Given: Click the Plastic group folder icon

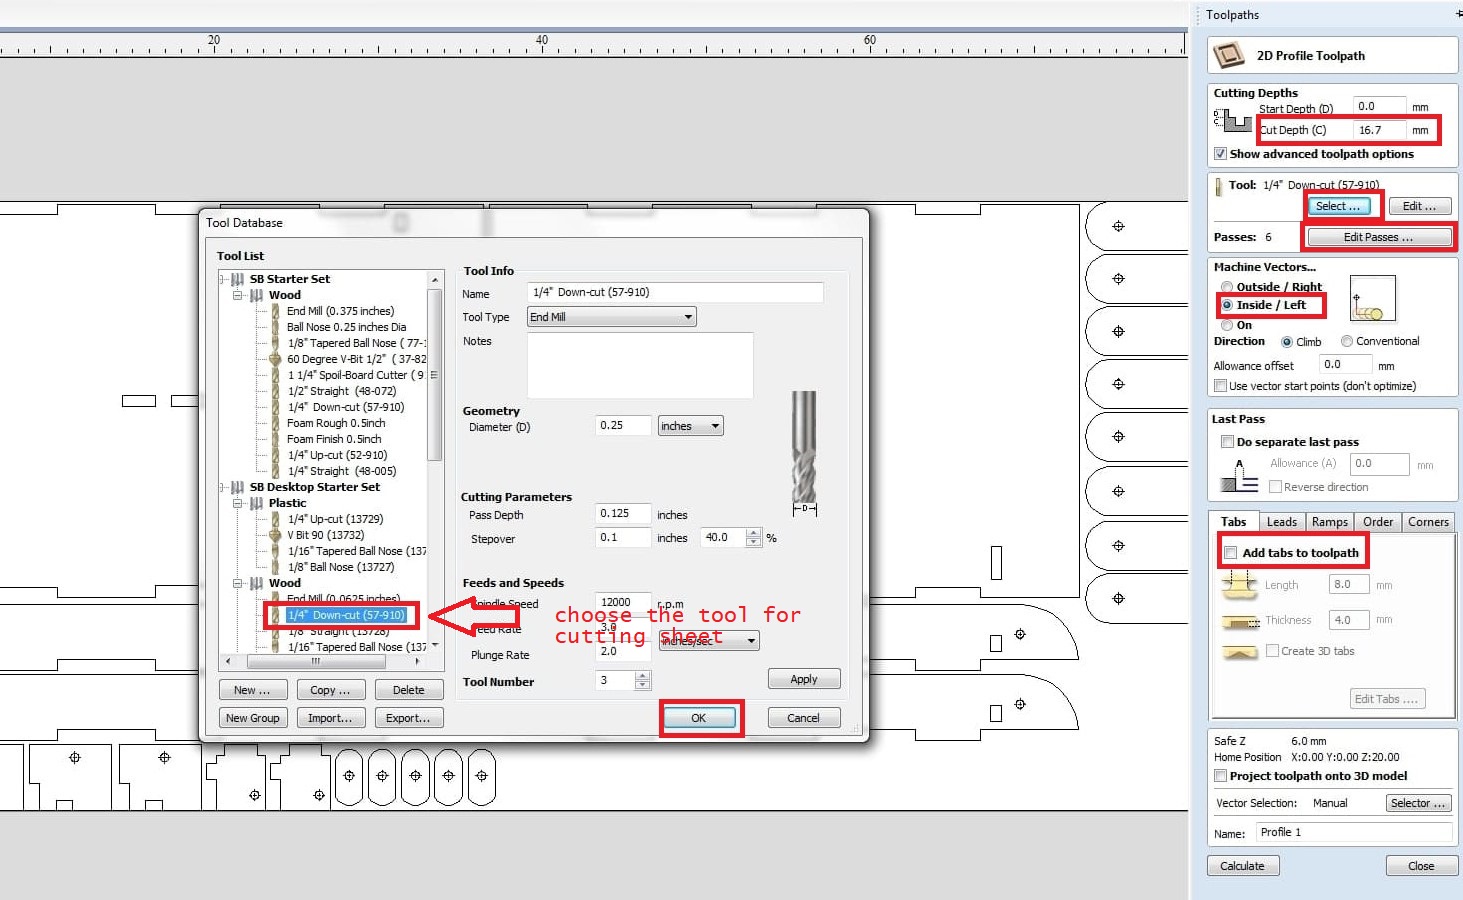Looking at the screenshot, I should 256,503.
